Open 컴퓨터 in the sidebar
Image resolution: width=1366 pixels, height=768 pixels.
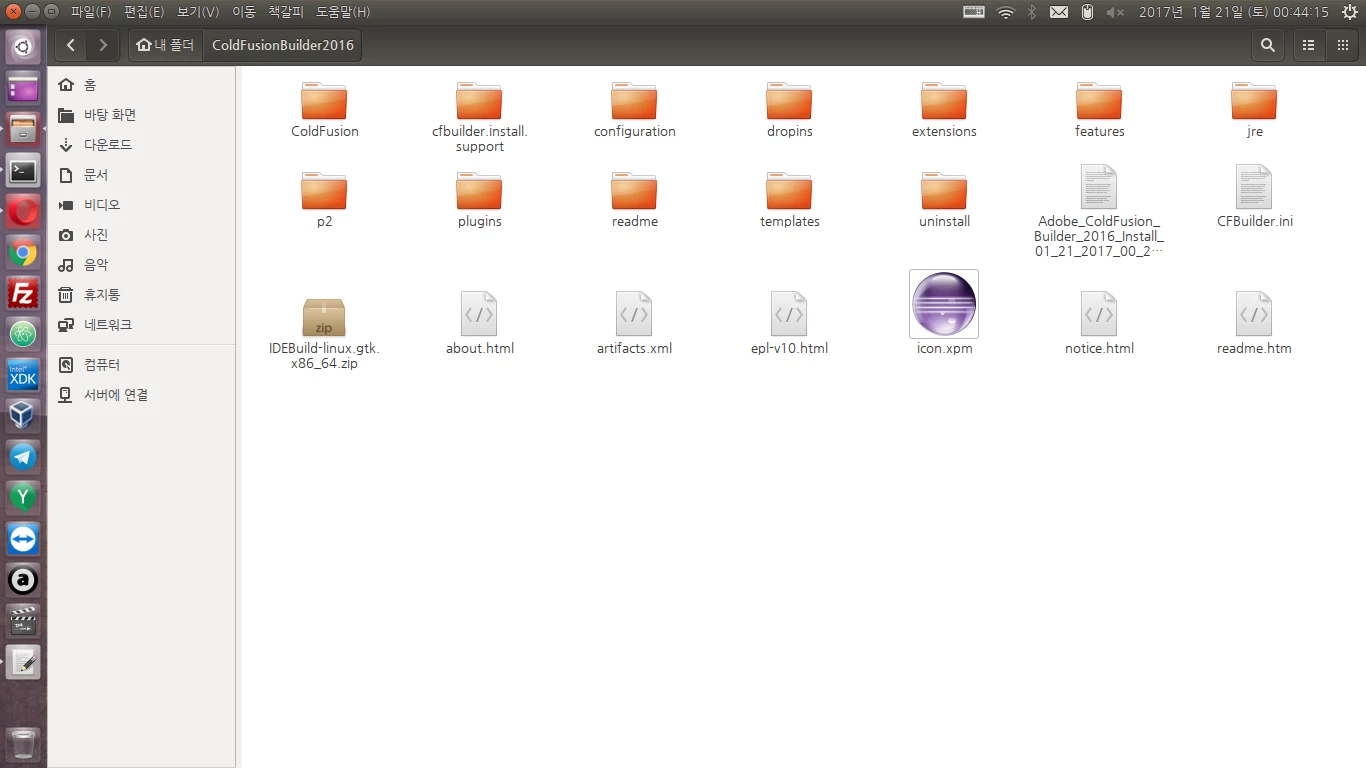pyautogui.click(x=141, y=365)
